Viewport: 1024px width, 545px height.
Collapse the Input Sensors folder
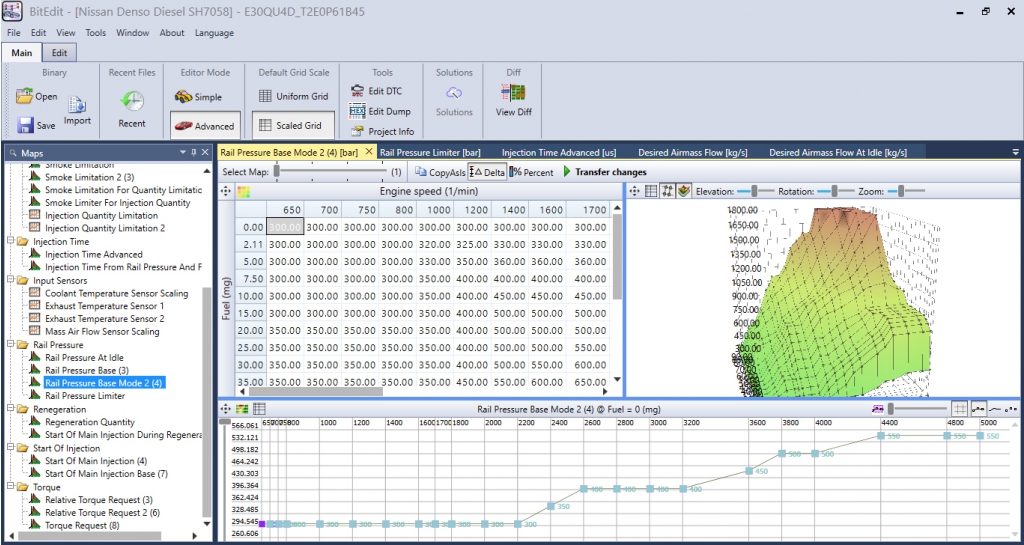[10, 280]
